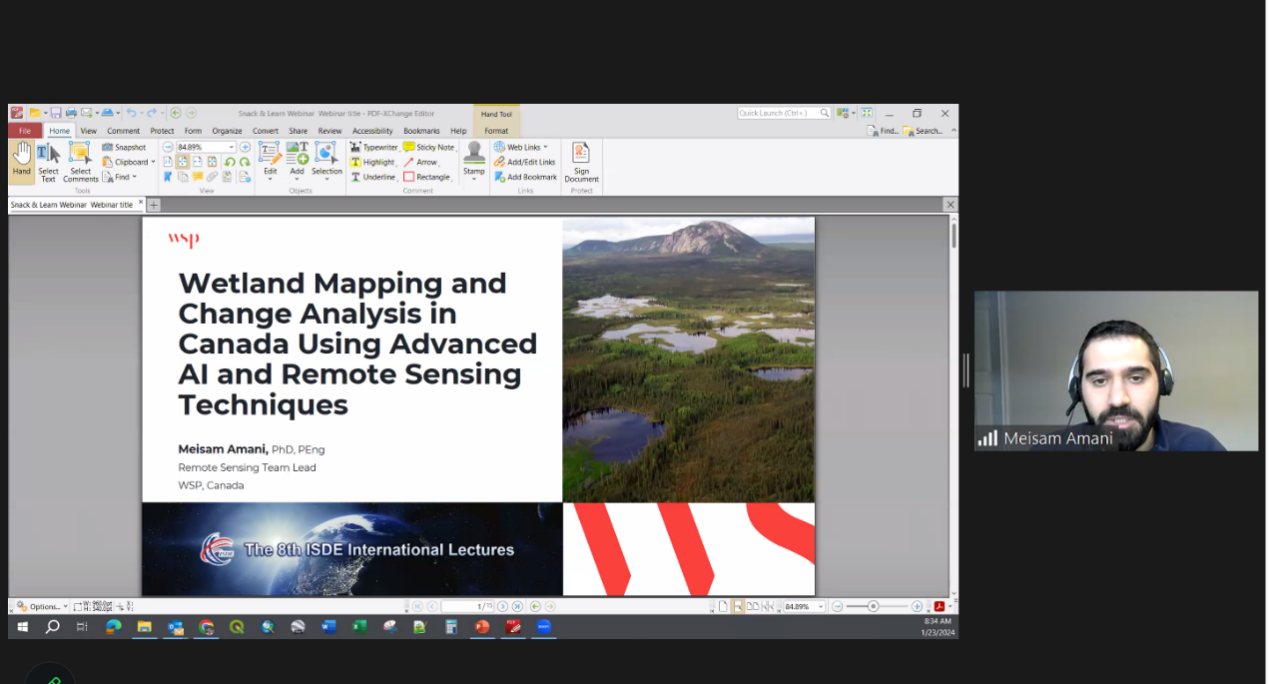1269x684 pixels.
Task: Open Google Chrome from taskbar
Action: (x=206, y=627)
